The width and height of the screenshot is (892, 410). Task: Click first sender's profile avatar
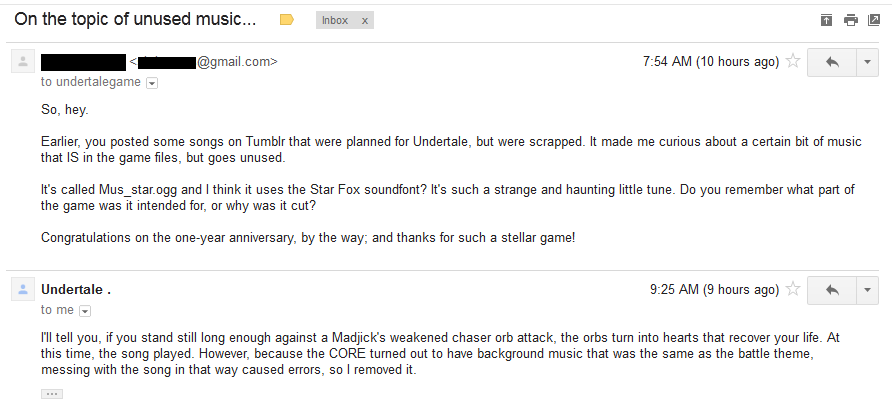pos(22,62)
